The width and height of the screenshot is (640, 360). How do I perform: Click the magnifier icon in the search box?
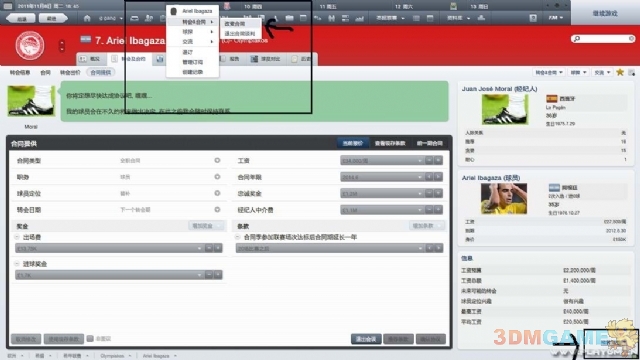[x=577, y=39]
